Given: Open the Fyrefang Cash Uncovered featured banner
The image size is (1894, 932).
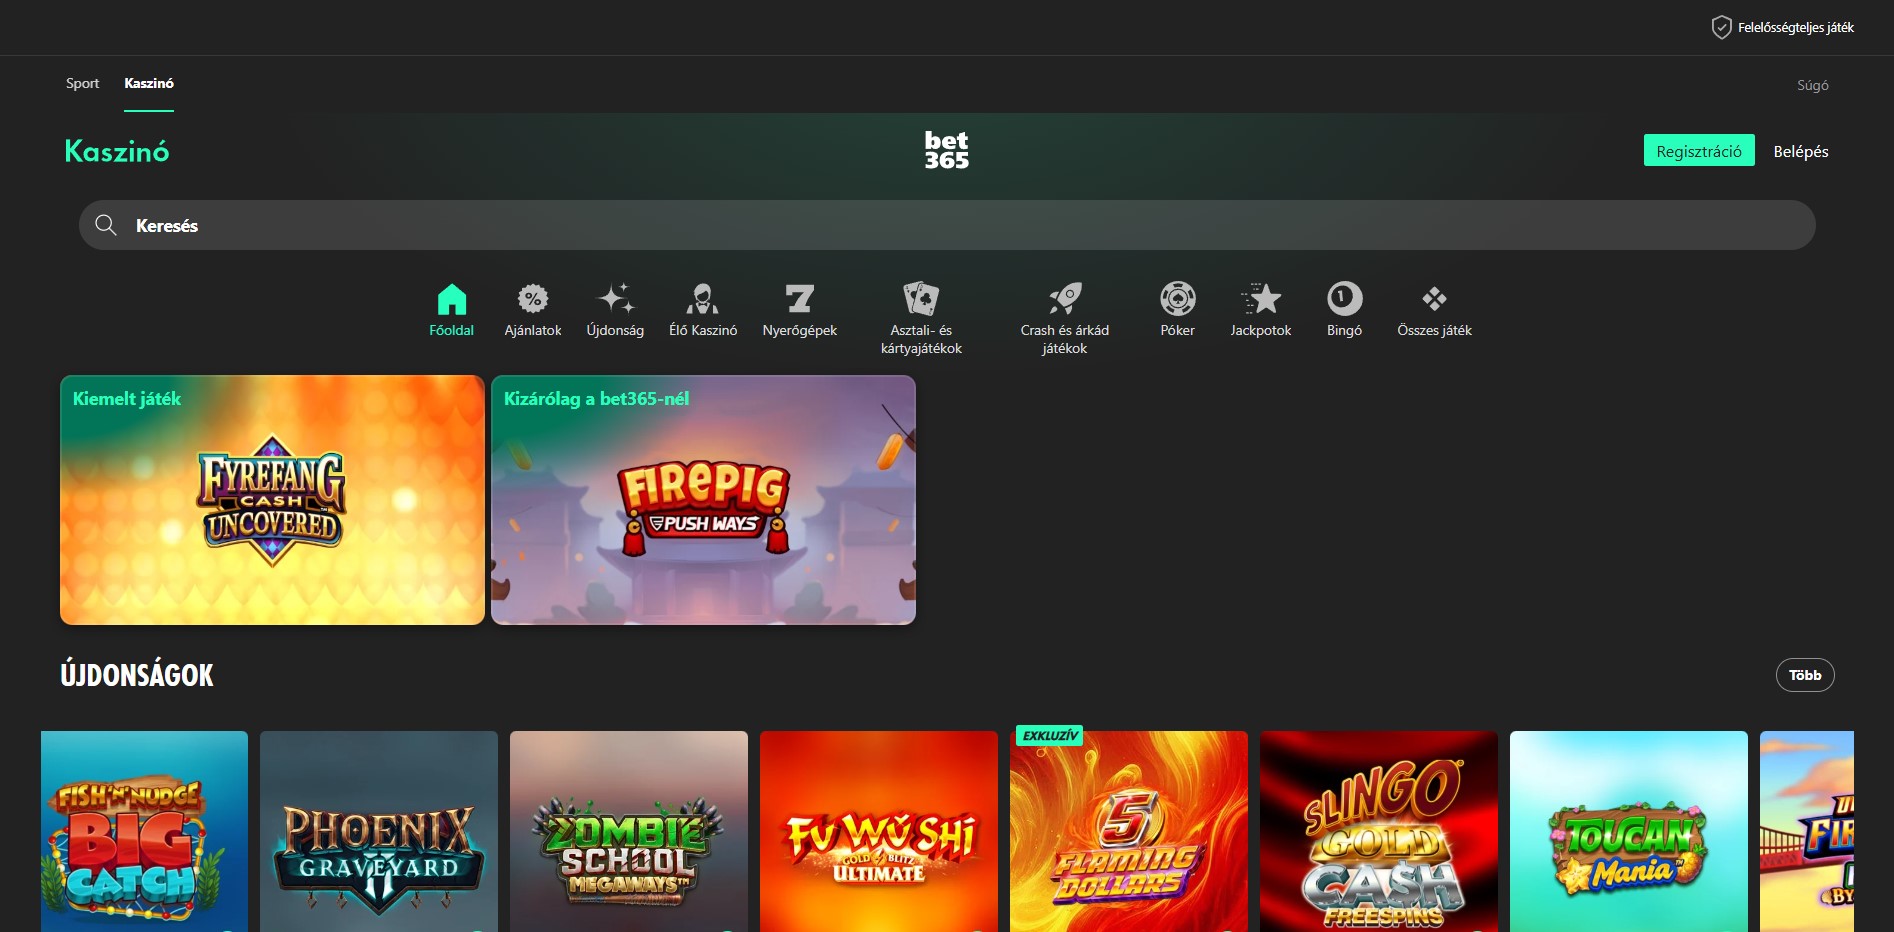Looking at the screenshot, I should [x=272, y=500].
